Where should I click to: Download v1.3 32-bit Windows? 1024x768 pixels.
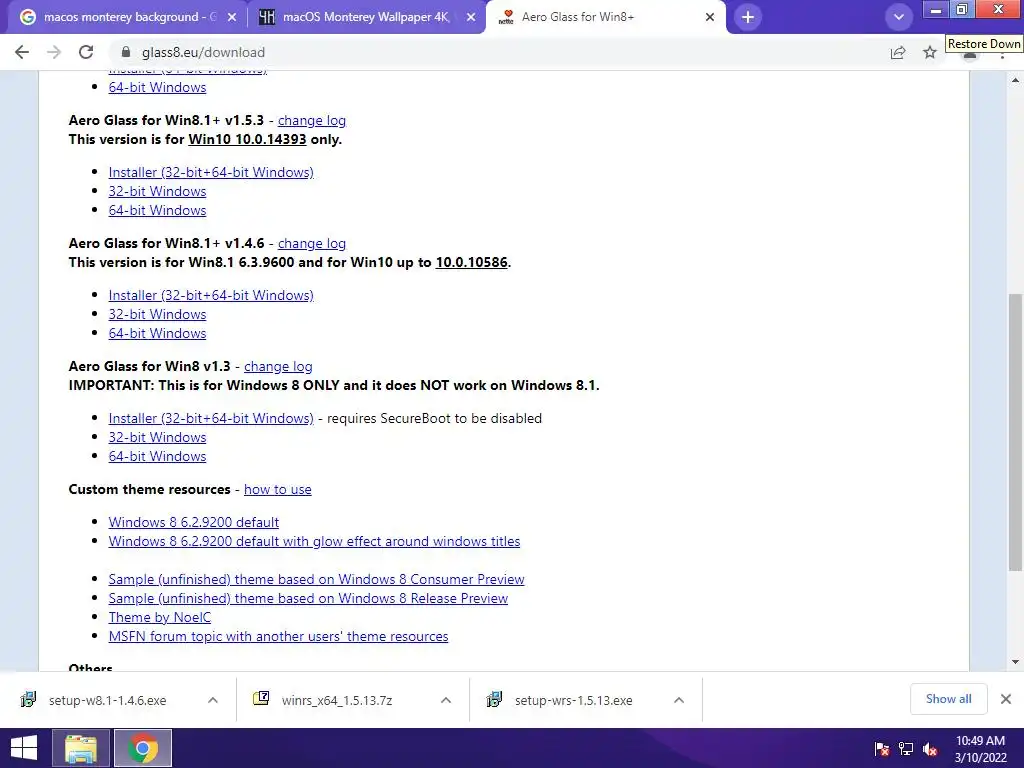pyautogui.click(x=157, y=437)
